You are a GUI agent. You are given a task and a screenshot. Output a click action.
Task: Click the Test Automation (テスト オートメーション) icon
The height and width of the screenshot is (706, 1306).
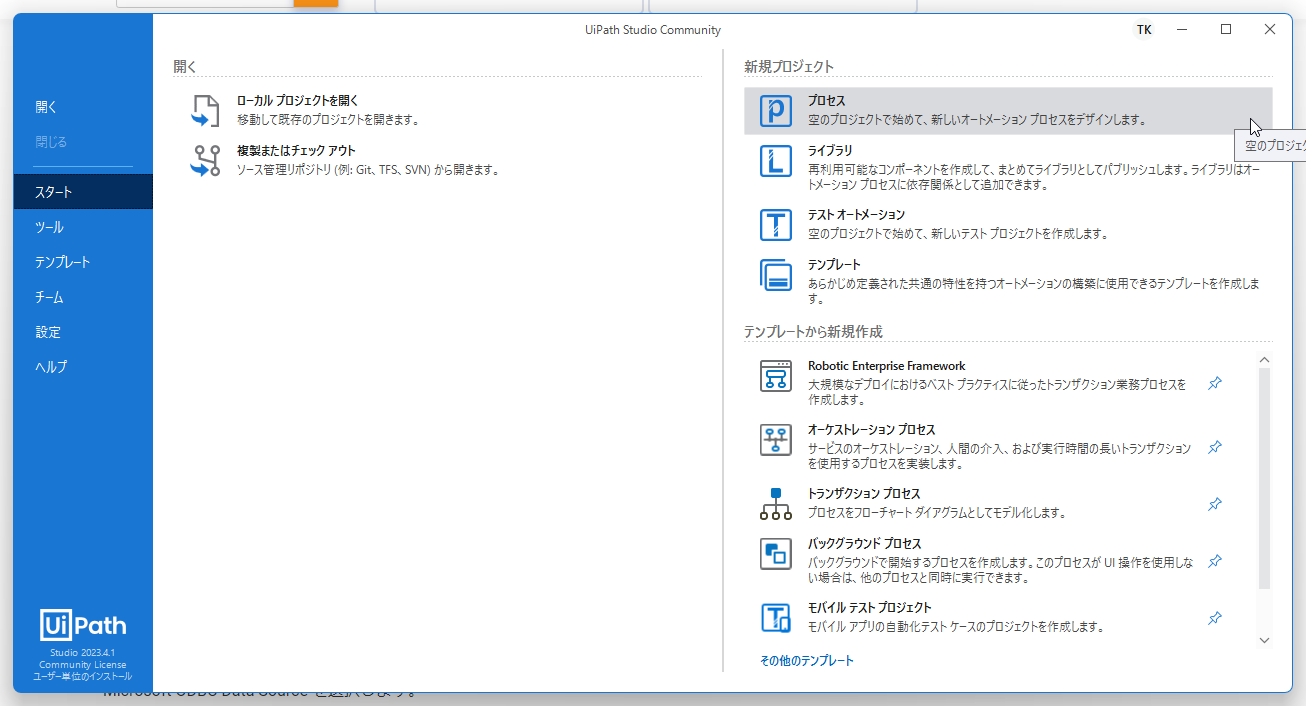(776, 225)
